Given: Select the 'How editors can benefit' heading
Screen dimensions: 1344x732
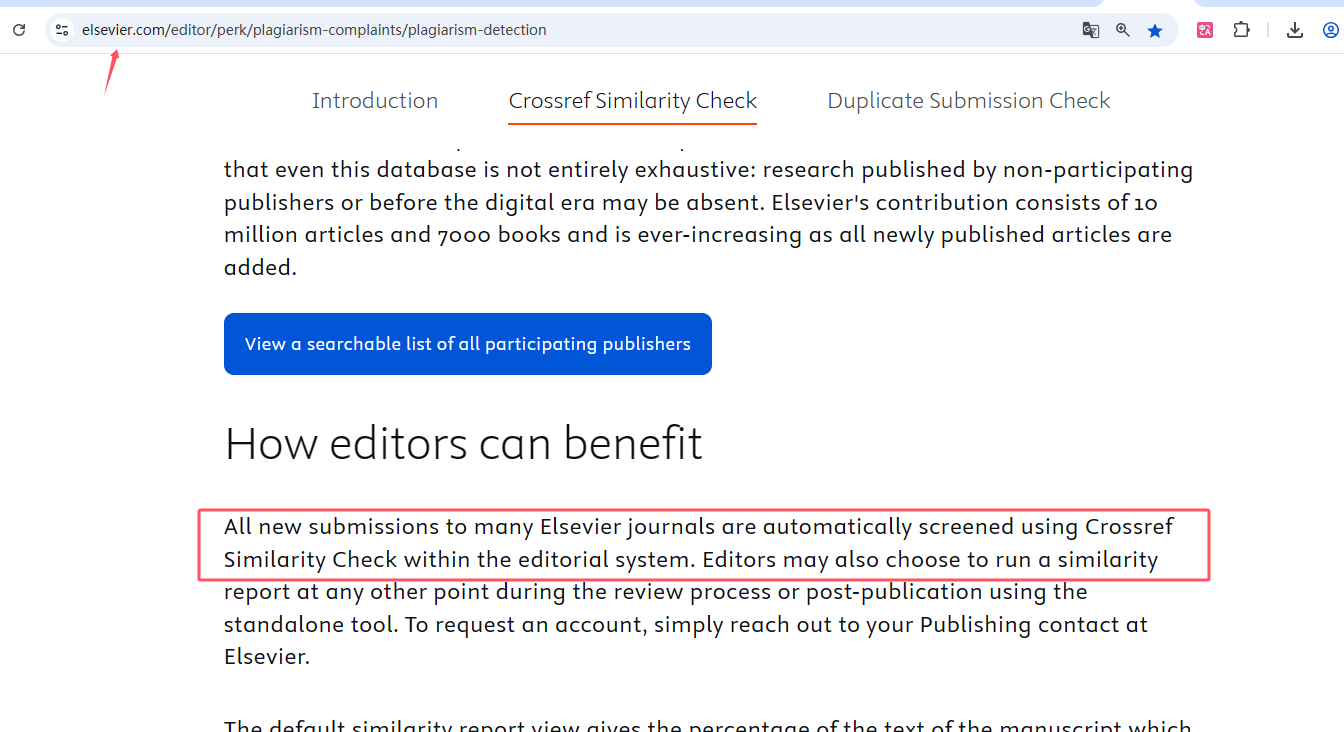Looking at the screenshot, I should [x=464, y=443].
